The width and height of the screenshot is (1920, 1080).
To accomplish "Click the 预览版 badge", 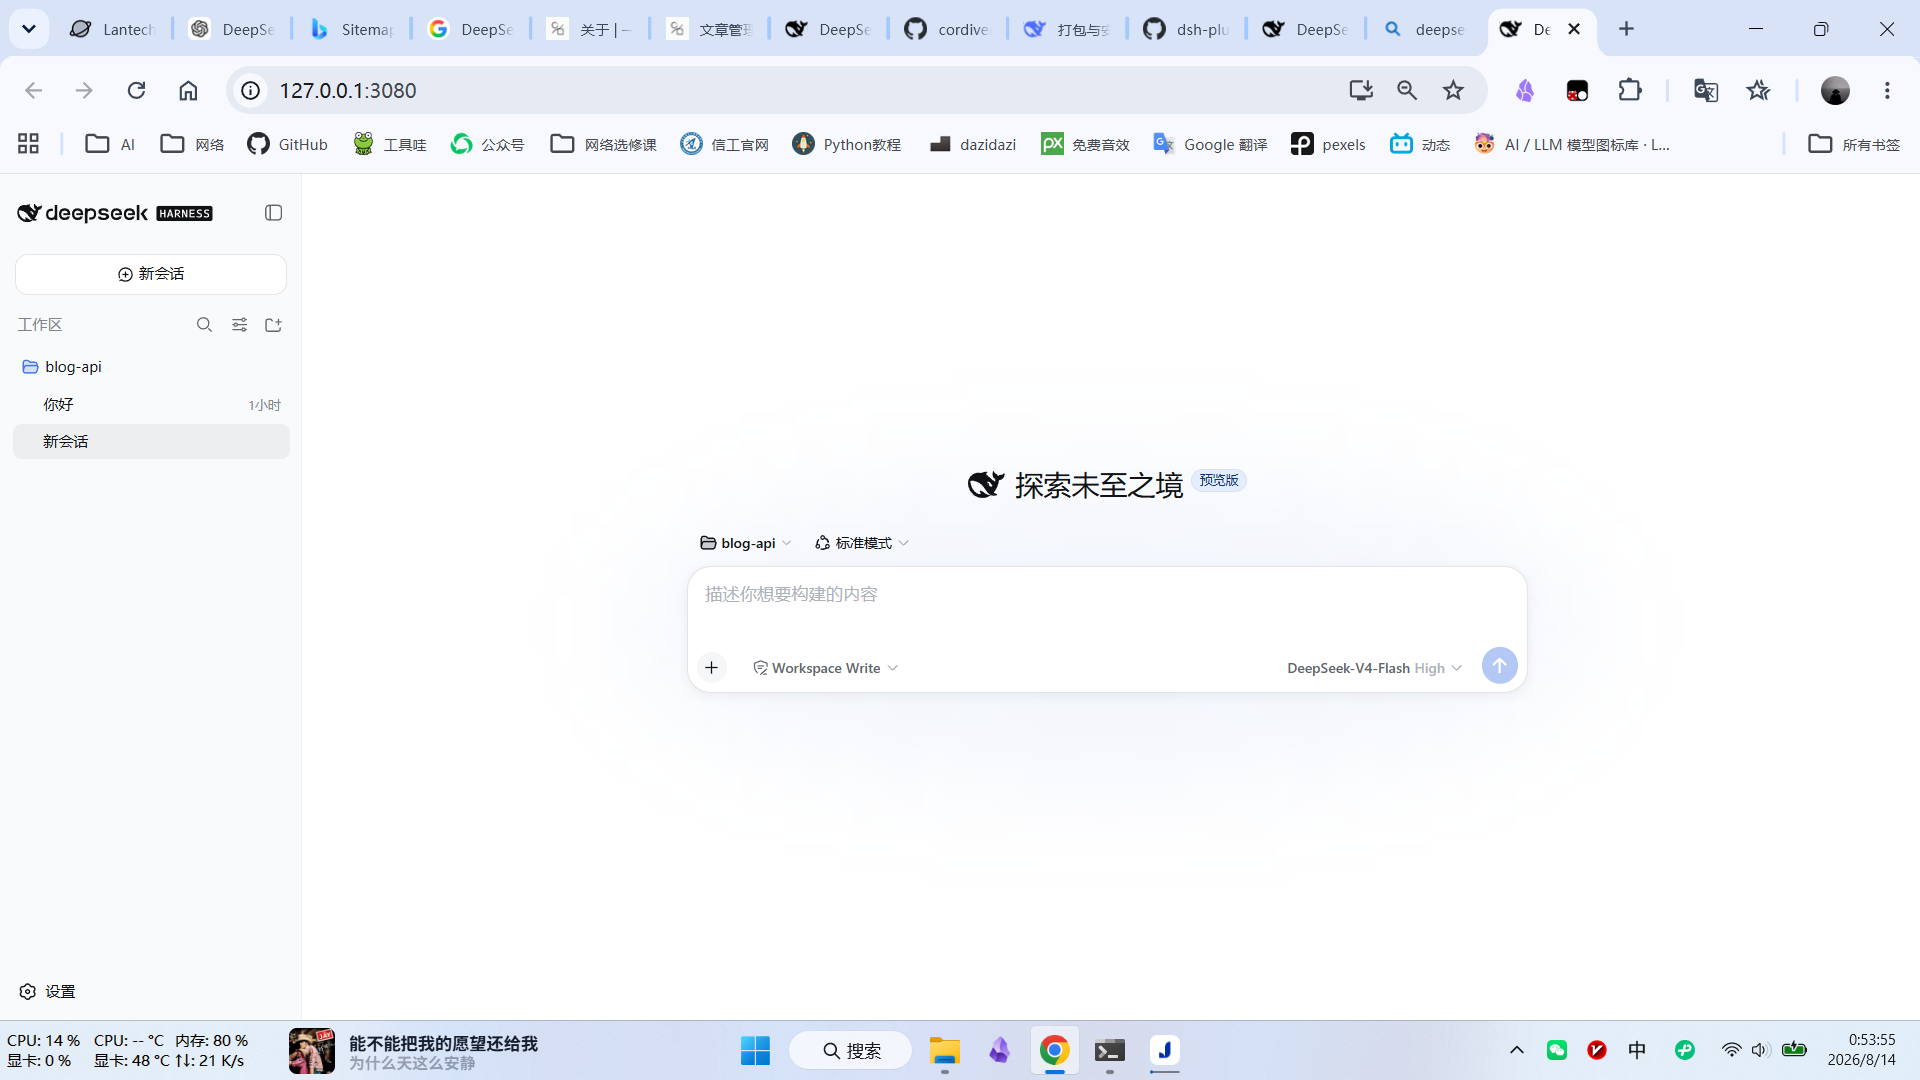I will click(x=1219, y=480).
